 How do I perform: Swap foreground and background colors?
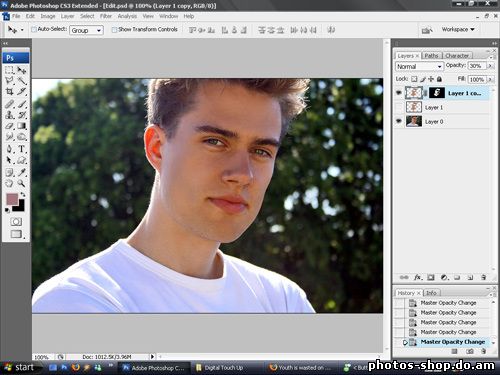[23, 194]
